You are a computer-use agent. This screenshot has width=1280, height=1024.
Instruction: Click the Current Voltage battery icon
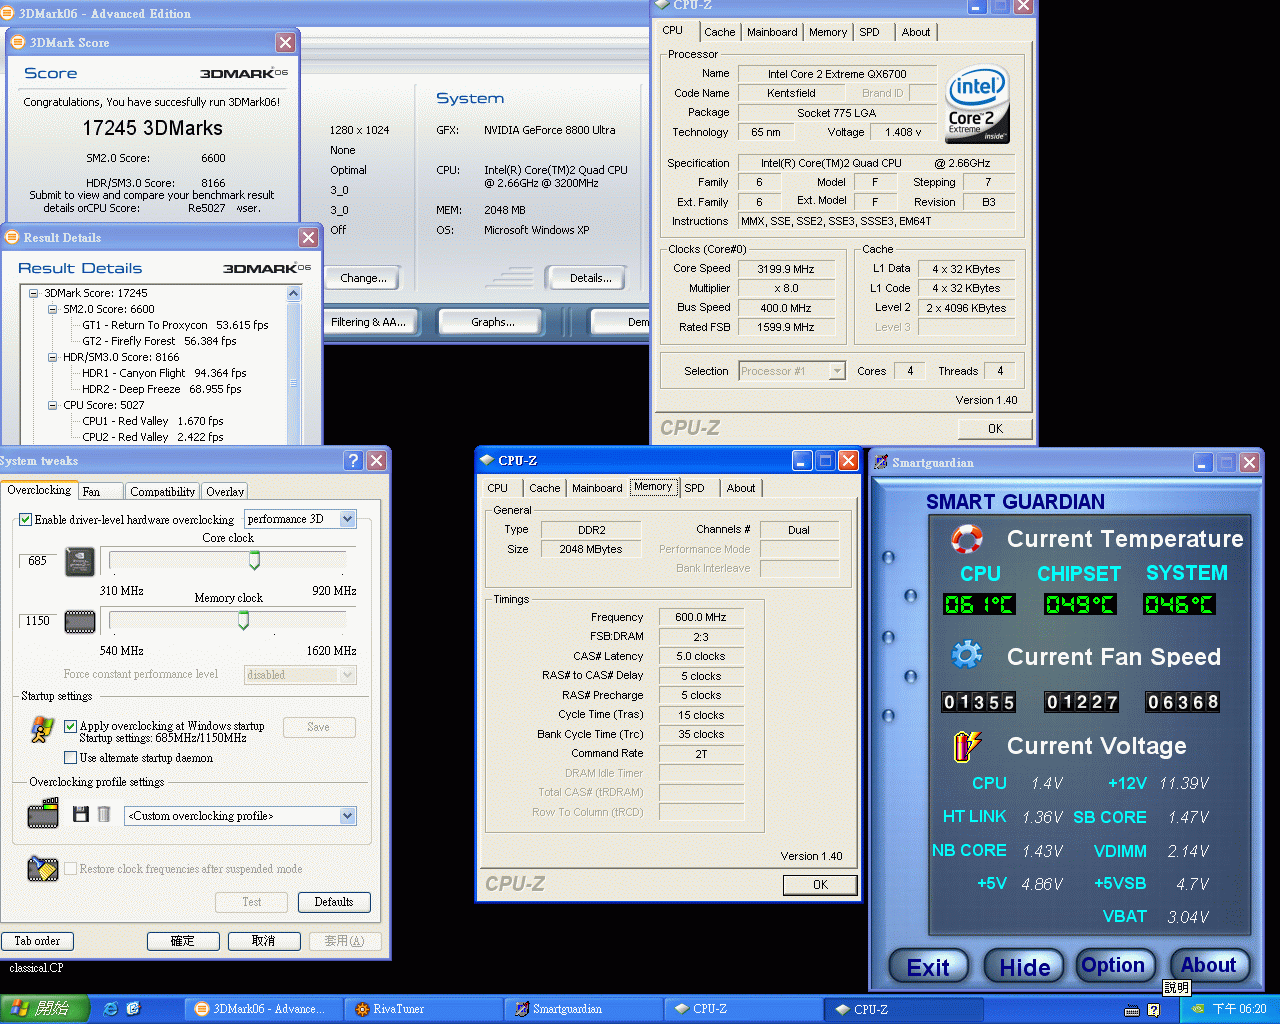tap(967, 746)
